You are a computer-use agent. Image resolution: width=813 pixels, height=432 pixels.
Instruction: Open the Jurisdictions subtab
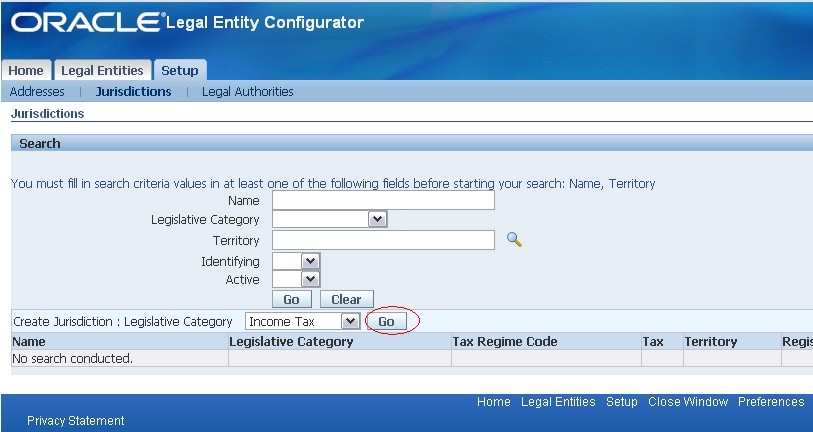(133, 92)
